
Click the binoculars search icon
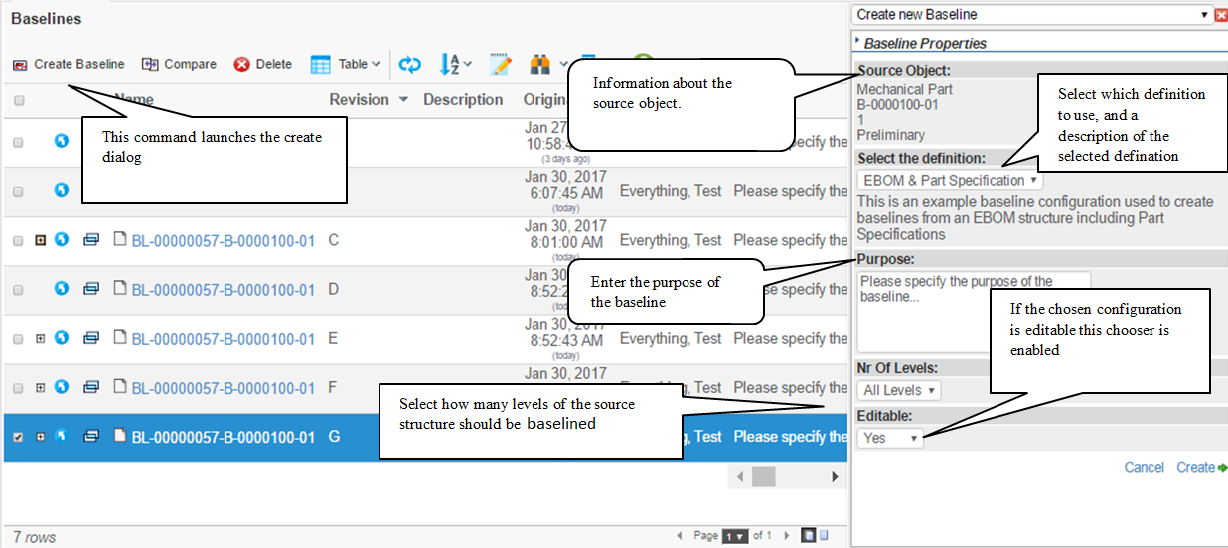coord(541,64)
